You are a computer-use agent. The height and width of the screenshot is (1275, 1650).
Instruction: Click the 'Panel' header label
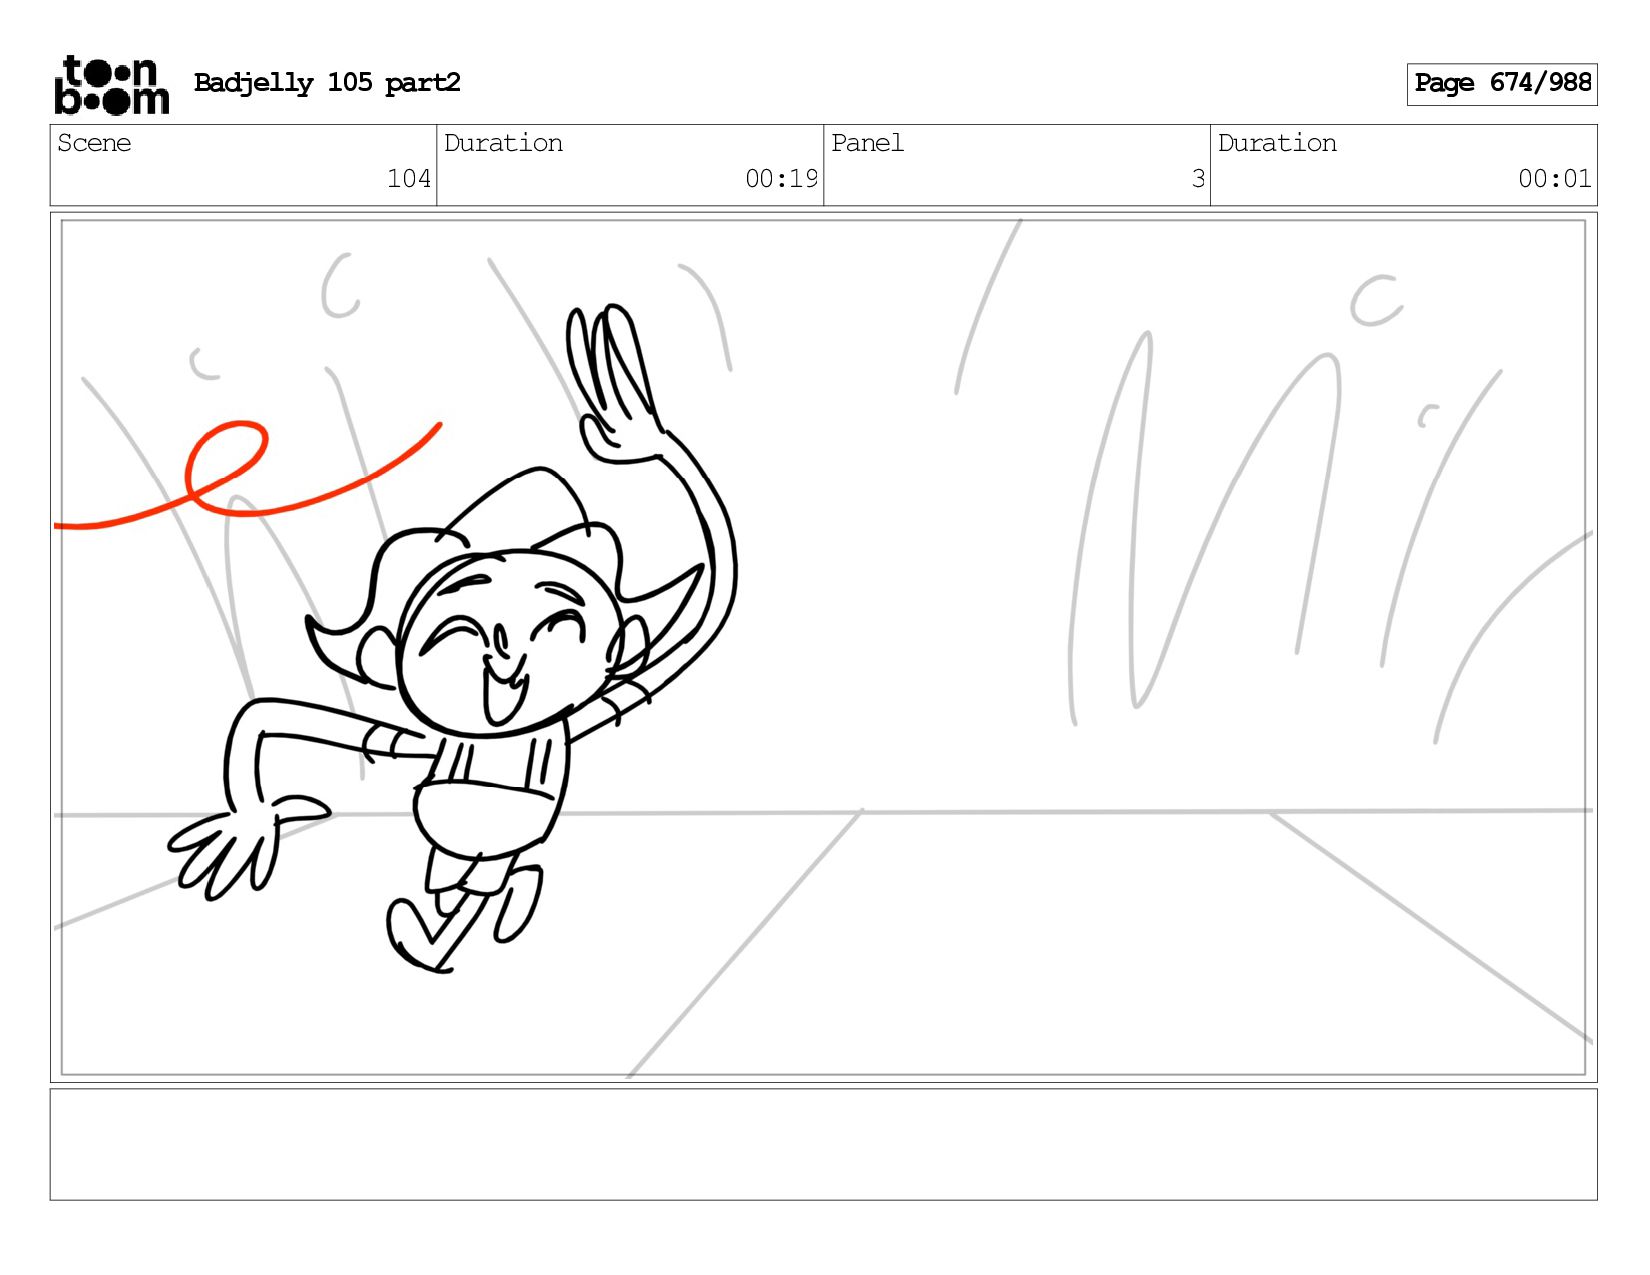click(x=867, y=143)
